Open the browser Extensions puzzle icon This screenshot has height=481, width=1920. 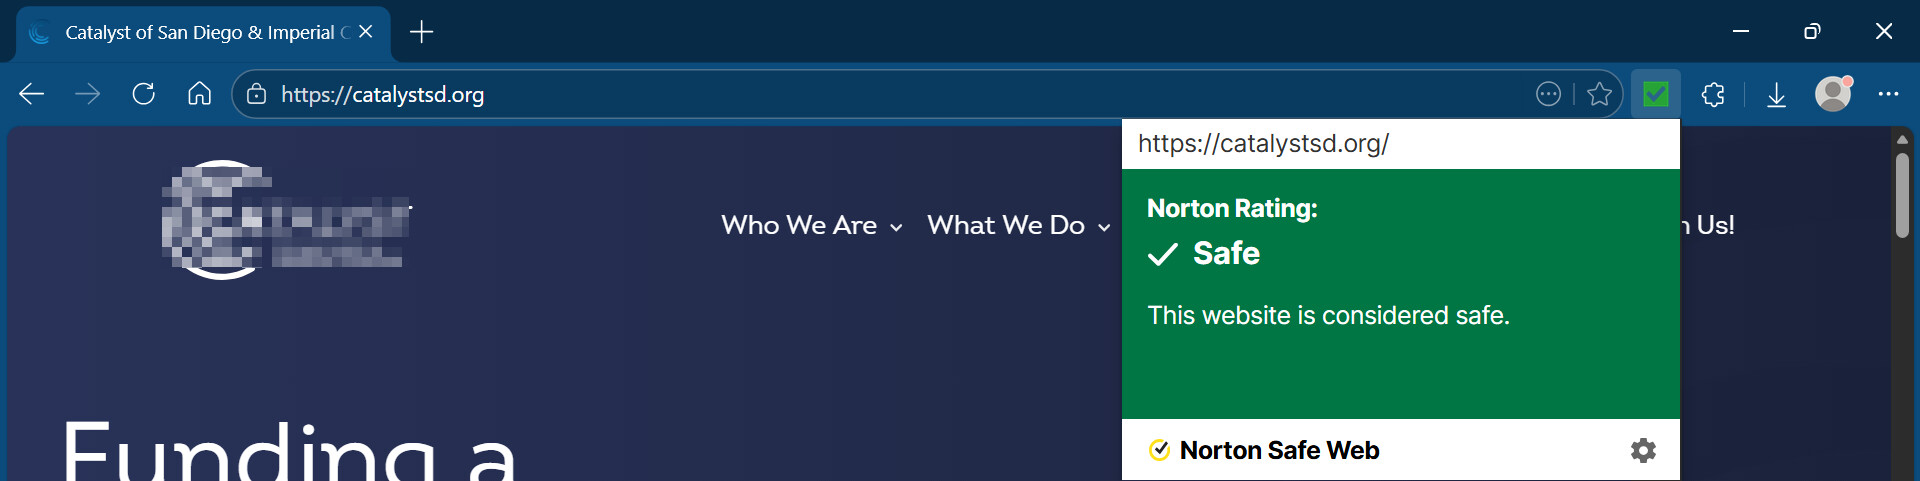(x=1713, y=94)
